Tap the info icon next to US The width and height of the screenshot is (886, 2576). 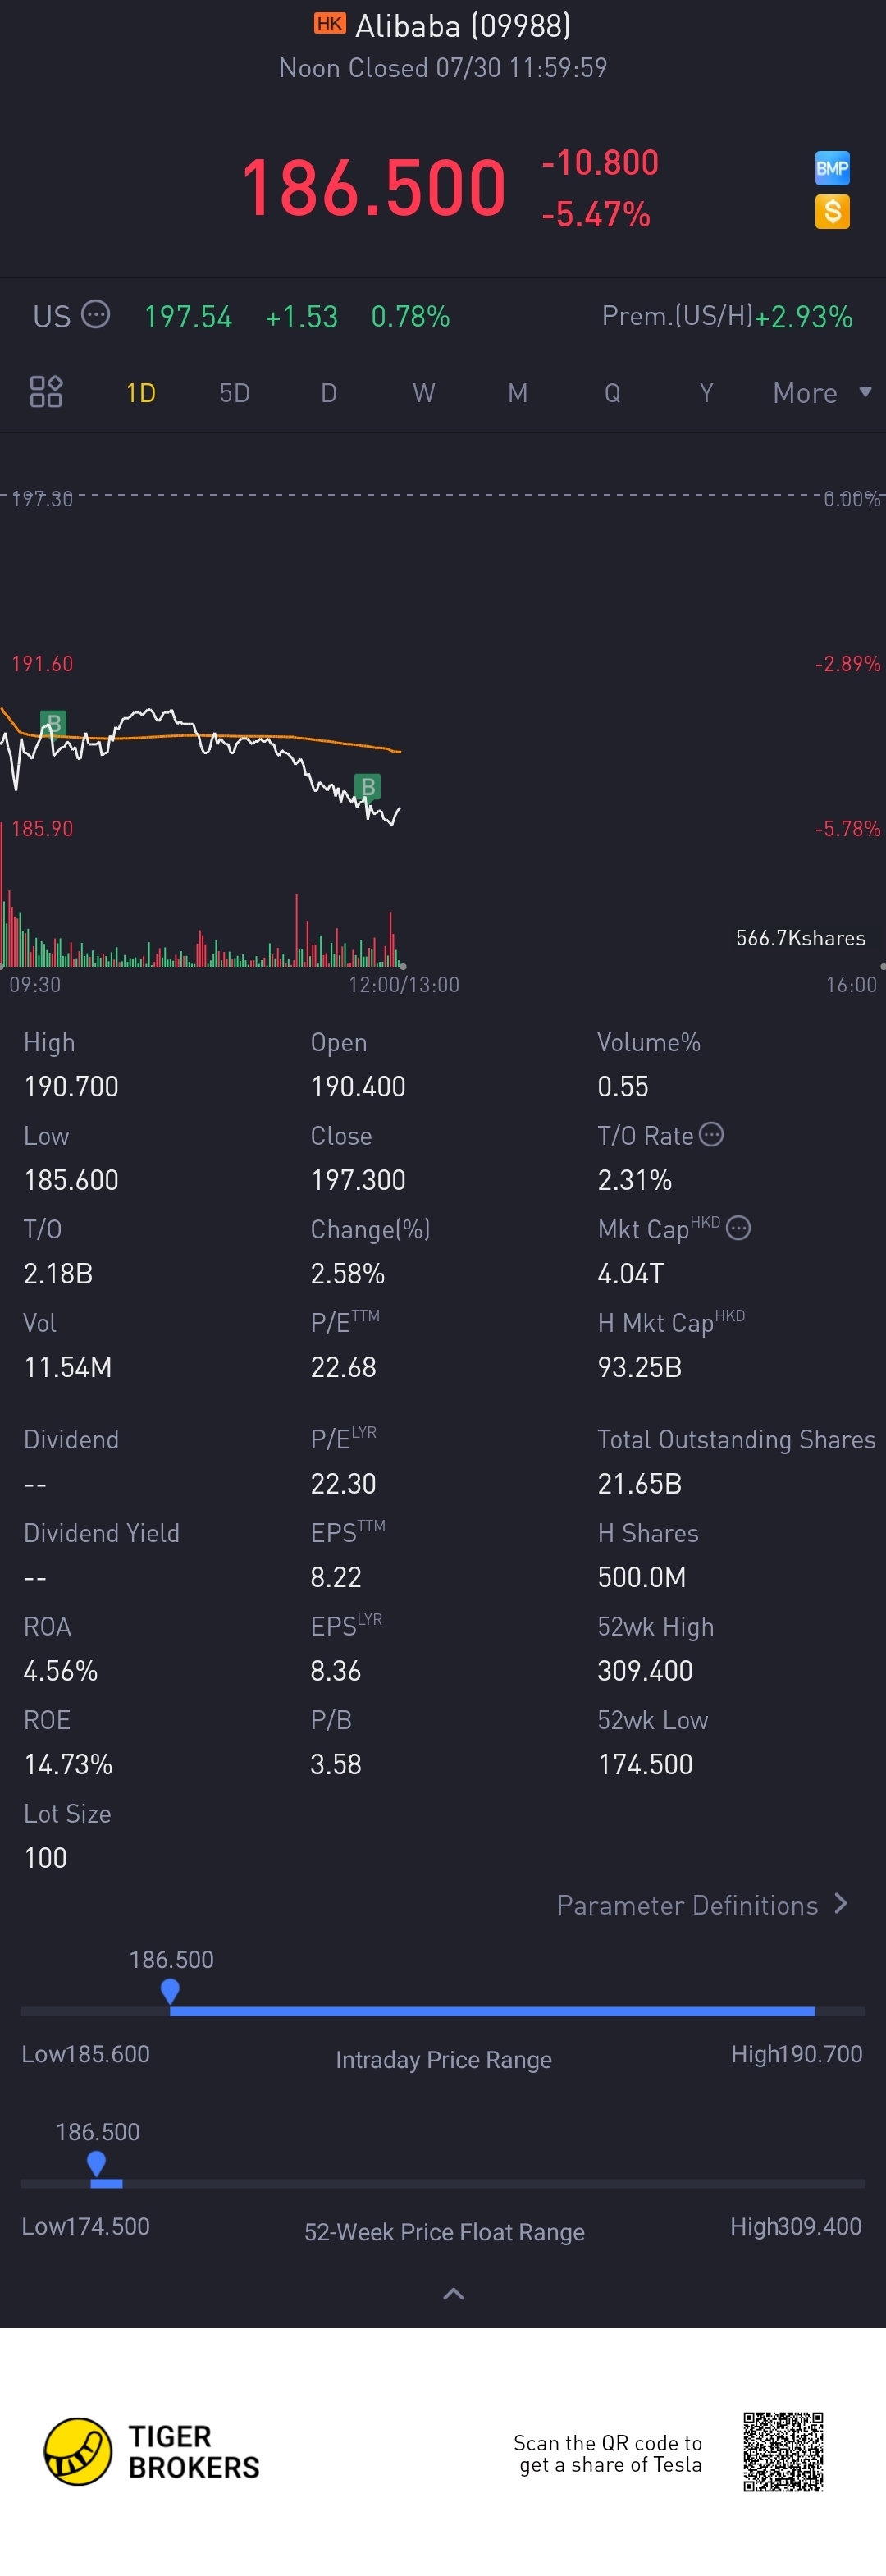click(x=95, y=315)
